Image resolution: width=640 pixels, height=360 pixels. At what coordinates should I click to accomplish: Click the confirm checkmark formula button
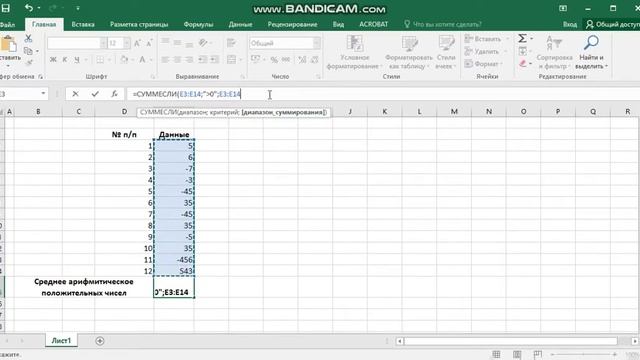(x=95, y=94)
